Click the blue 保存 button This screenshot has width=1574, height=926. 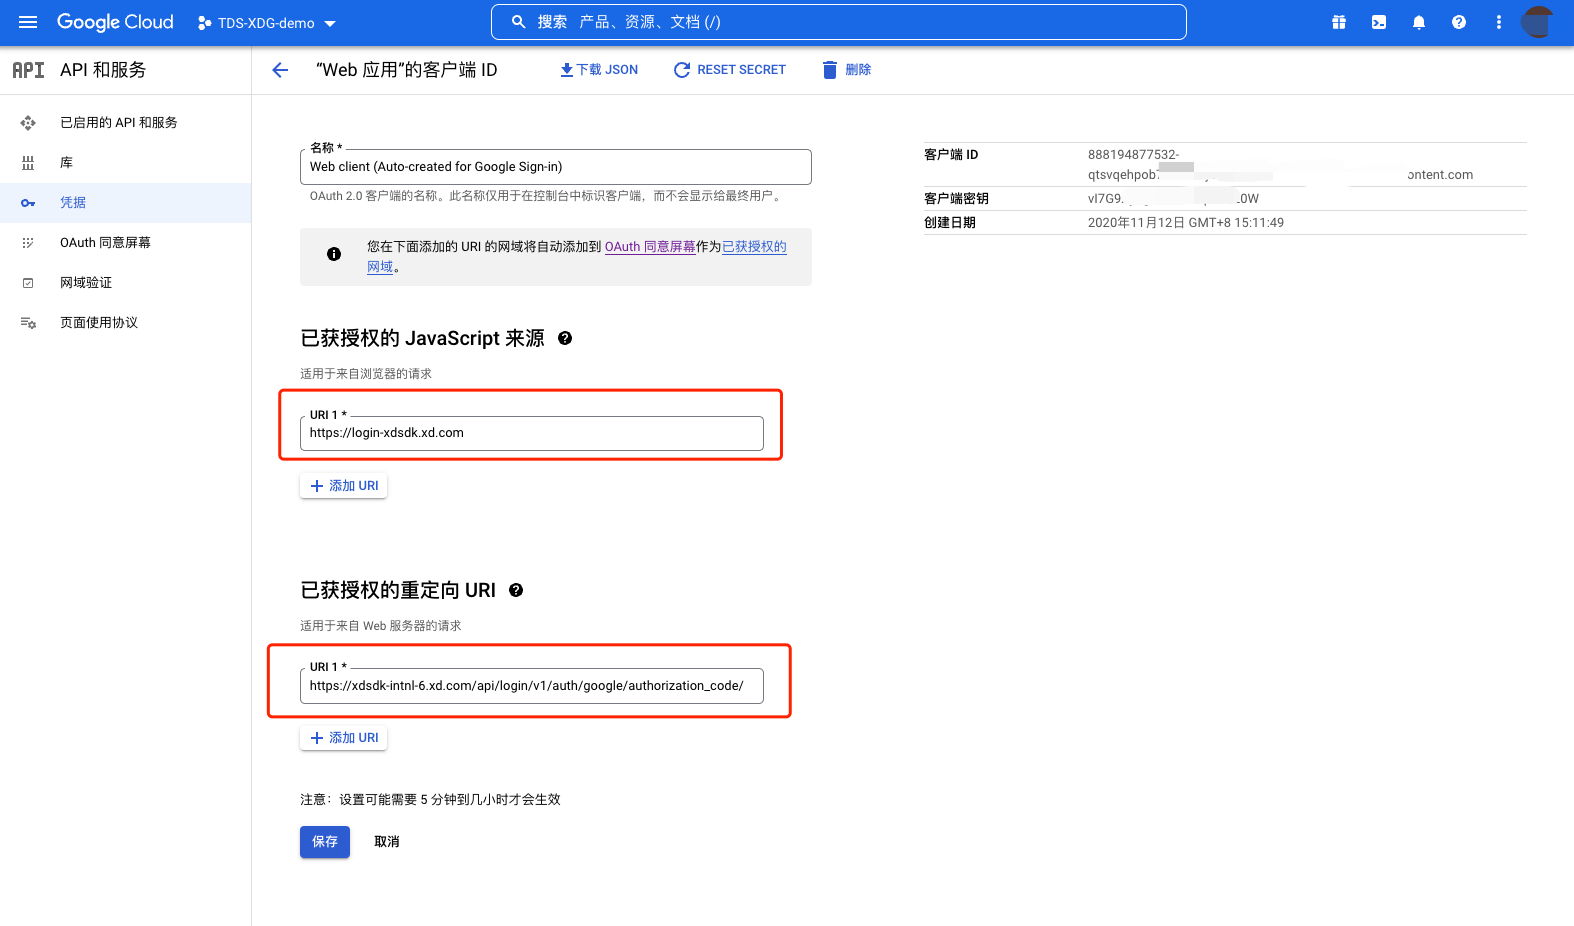[x=325, y=842]
